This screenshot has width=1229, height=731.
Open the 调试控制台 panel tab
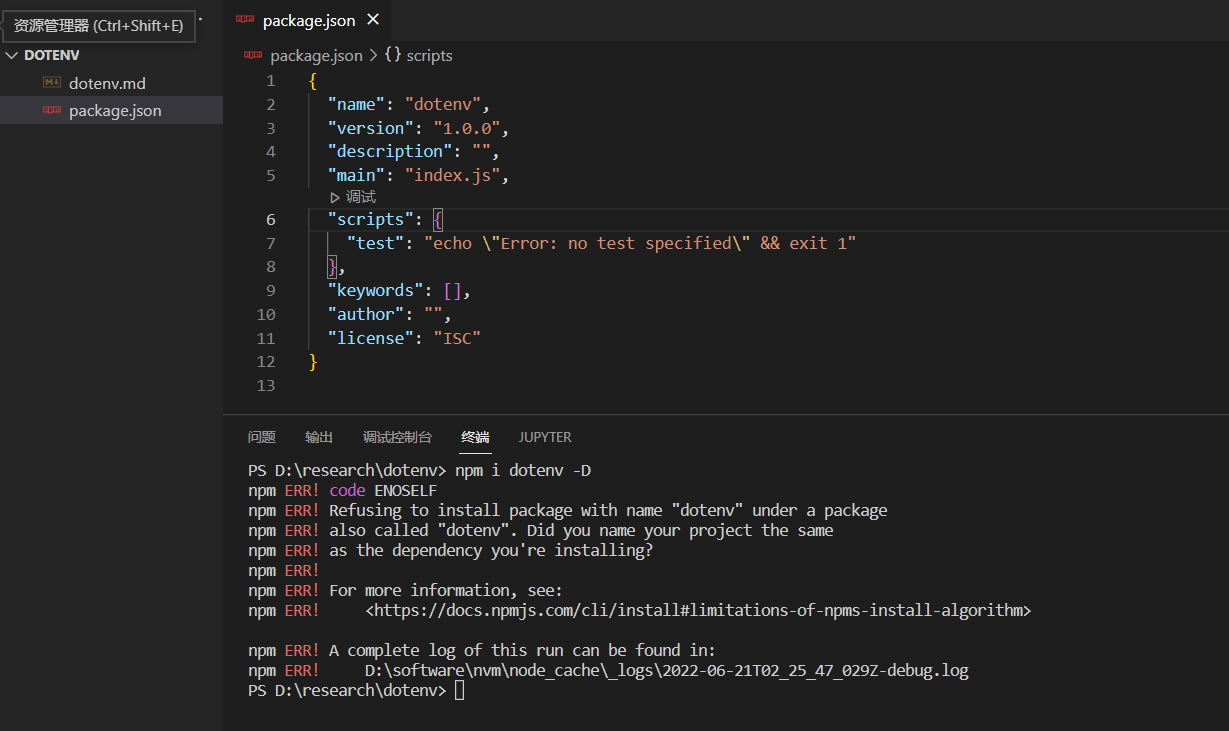tap(397, 437)
